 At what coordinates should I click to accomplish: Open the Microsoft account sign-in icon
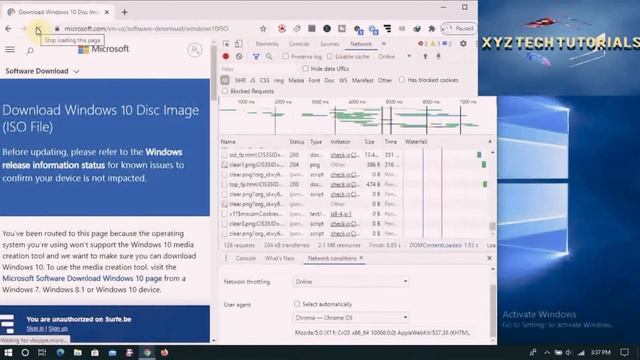[195, 50]
